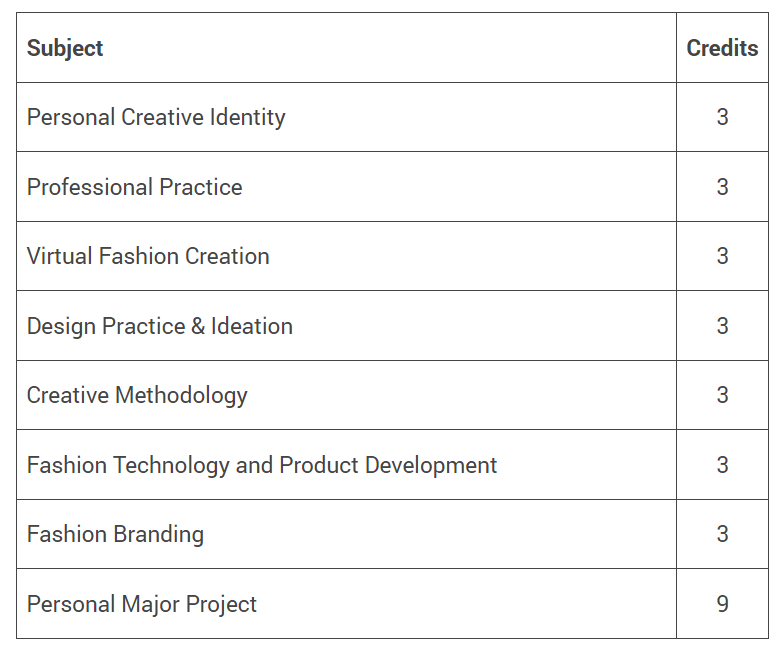Viewport: 781px width, 651px height.
Task: Select the Personal Major Project row
Action: (x=392, y=604)
